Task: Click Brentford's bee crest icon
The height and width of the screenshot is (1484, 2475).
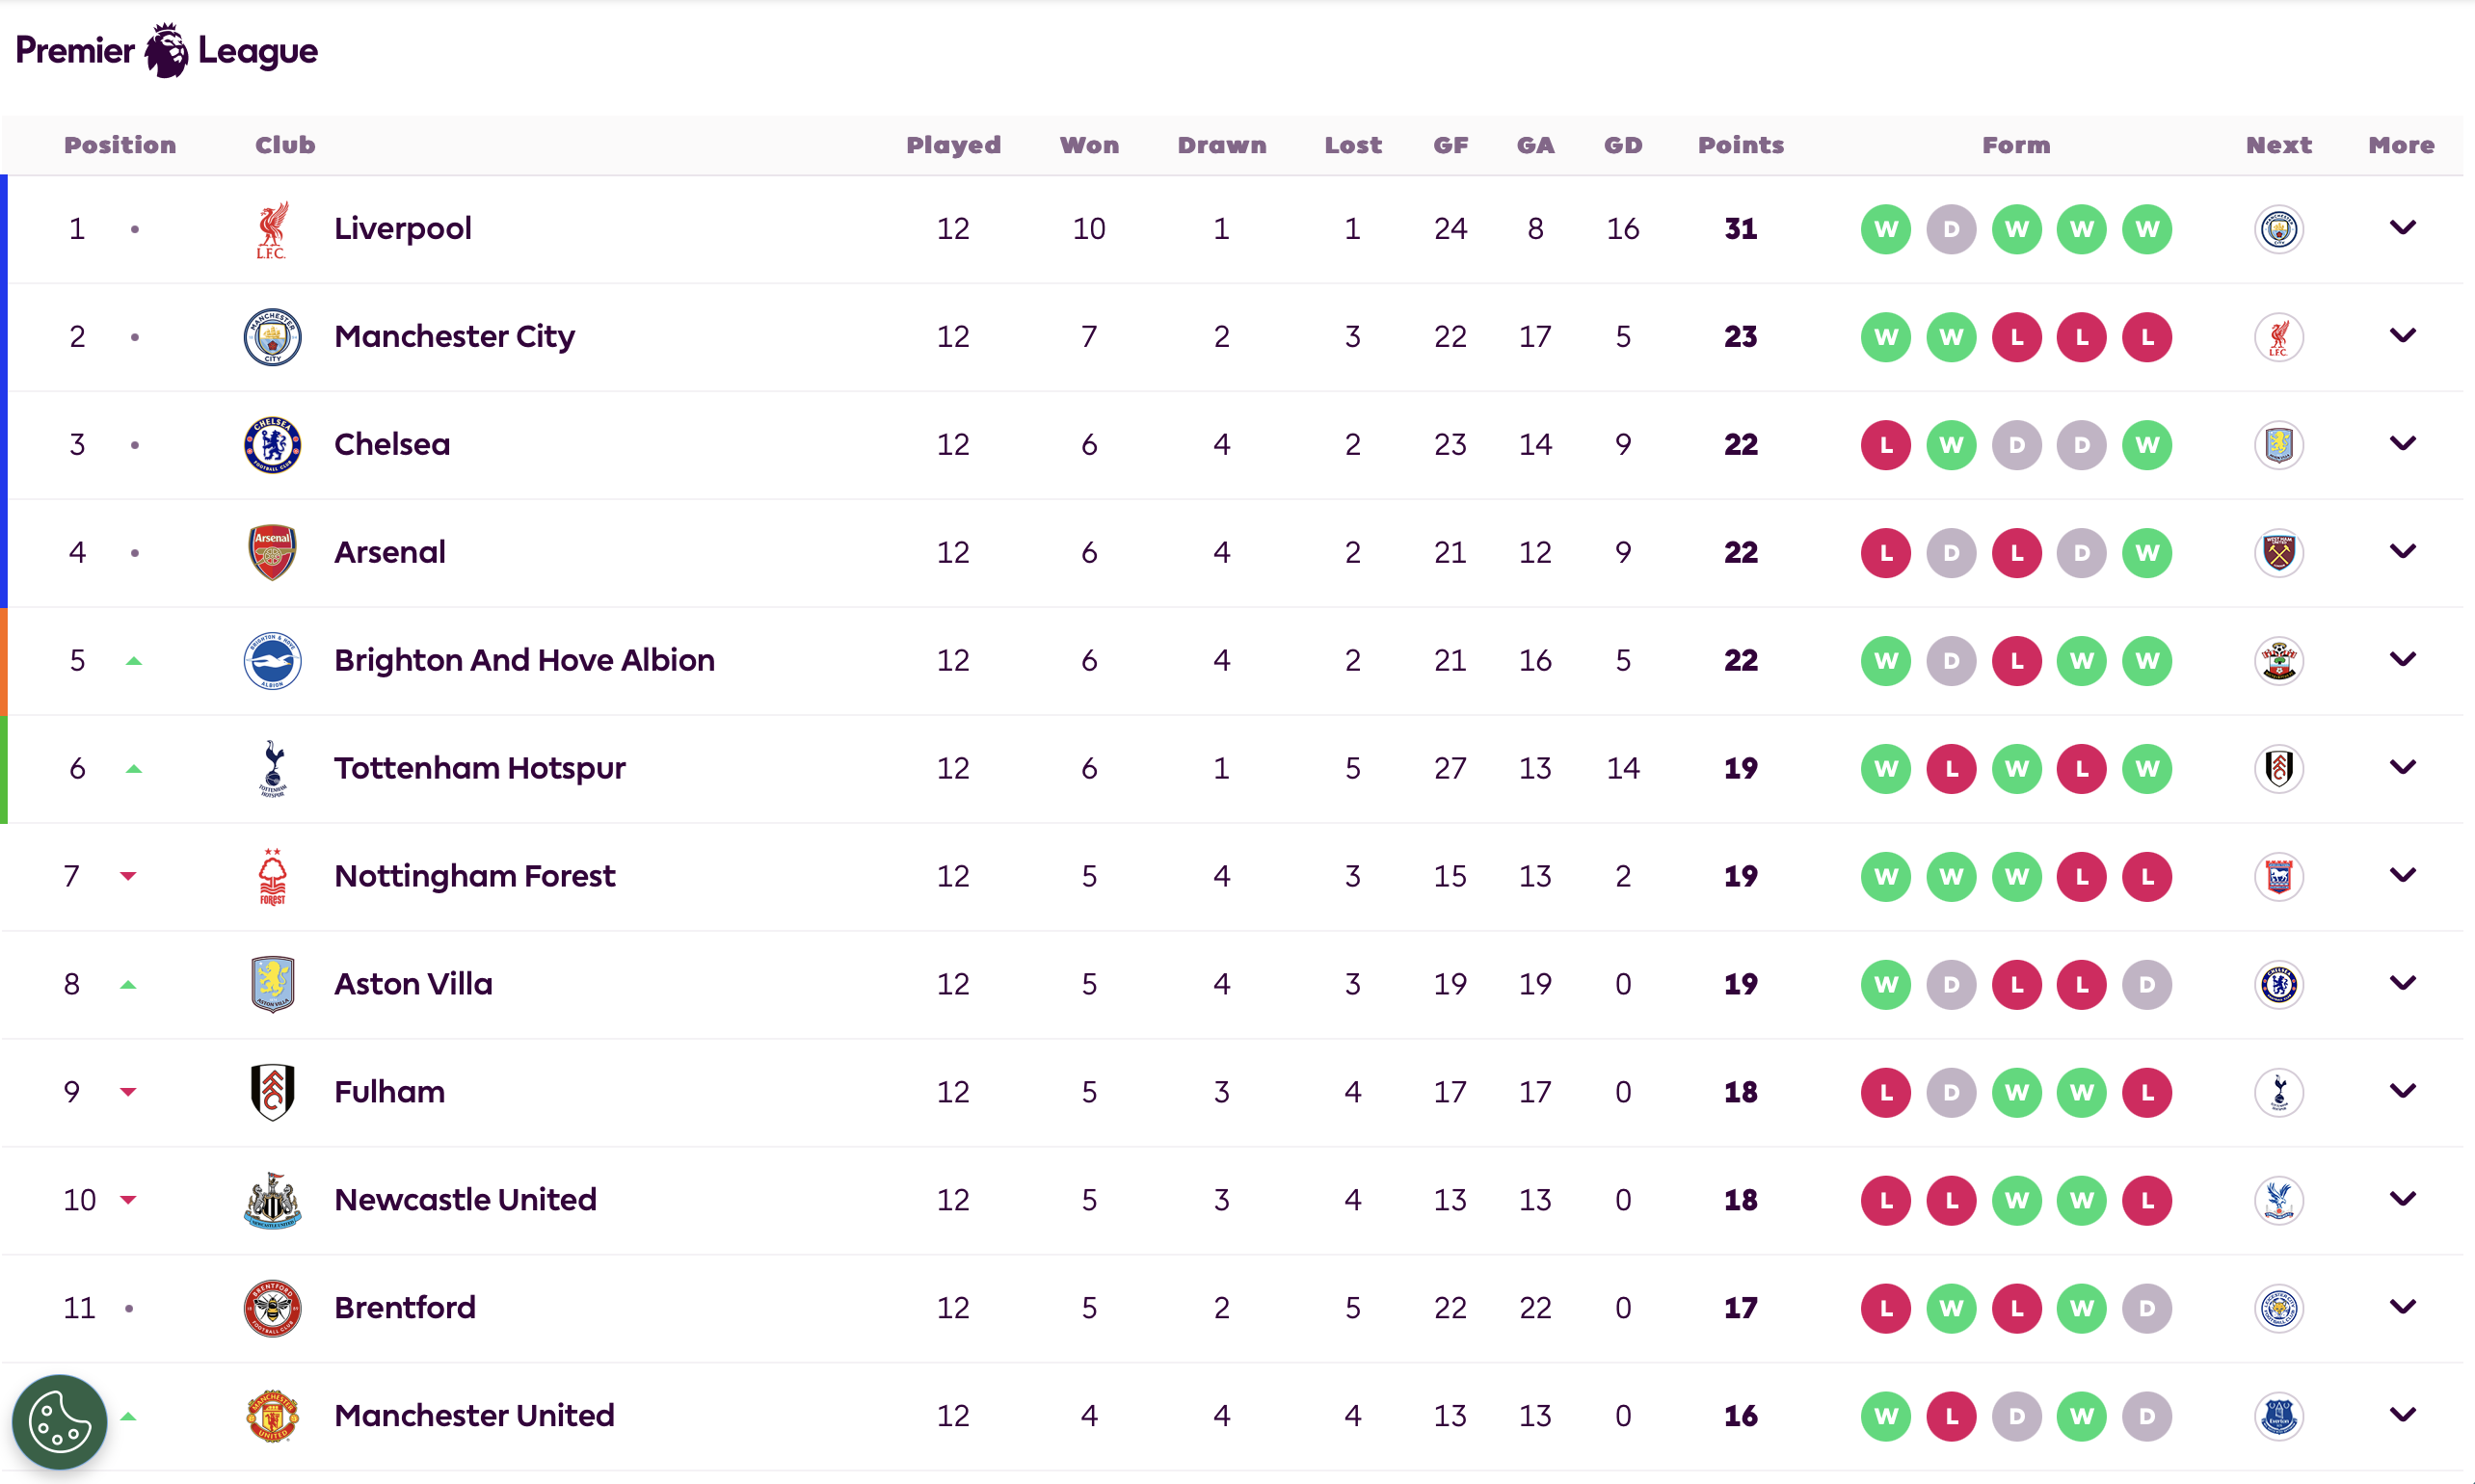Action: (x=272, y=1308)
